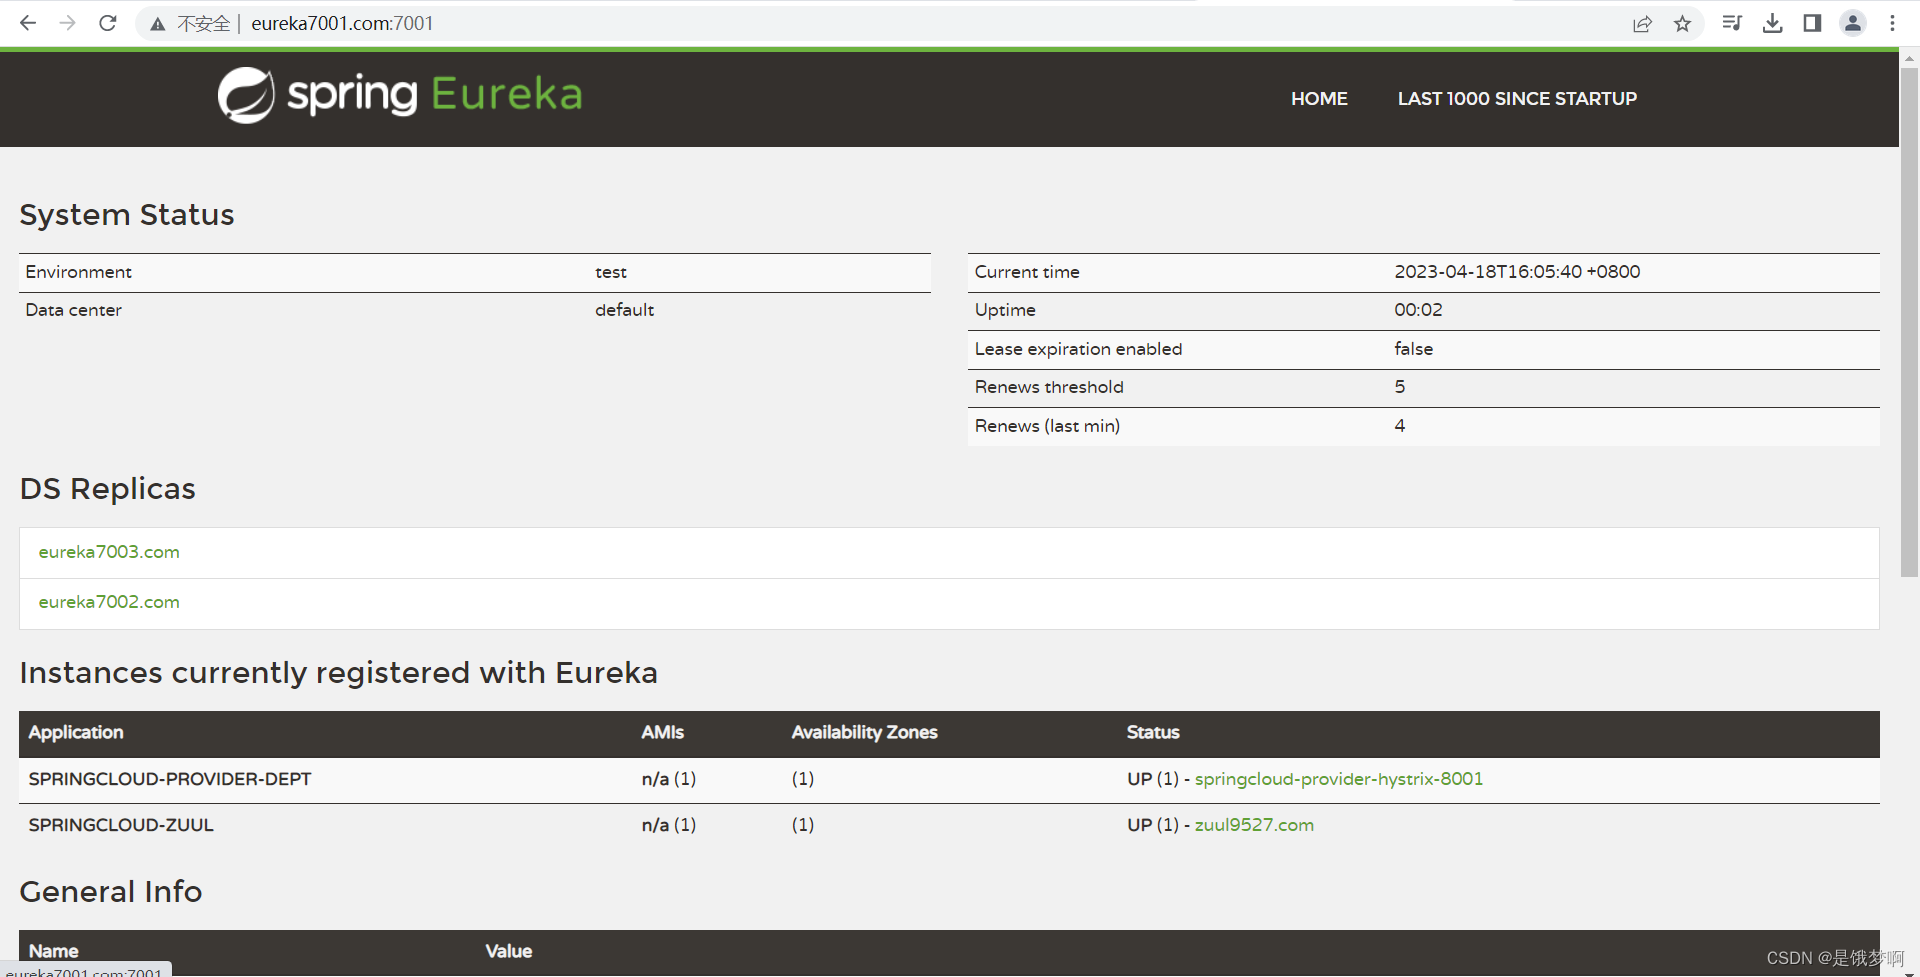Image resolution: width=1920 pixels, height=977 pixels.
Task: Open the HOME navigation item
Action: pyautogui.click(x=1319, y=99)
